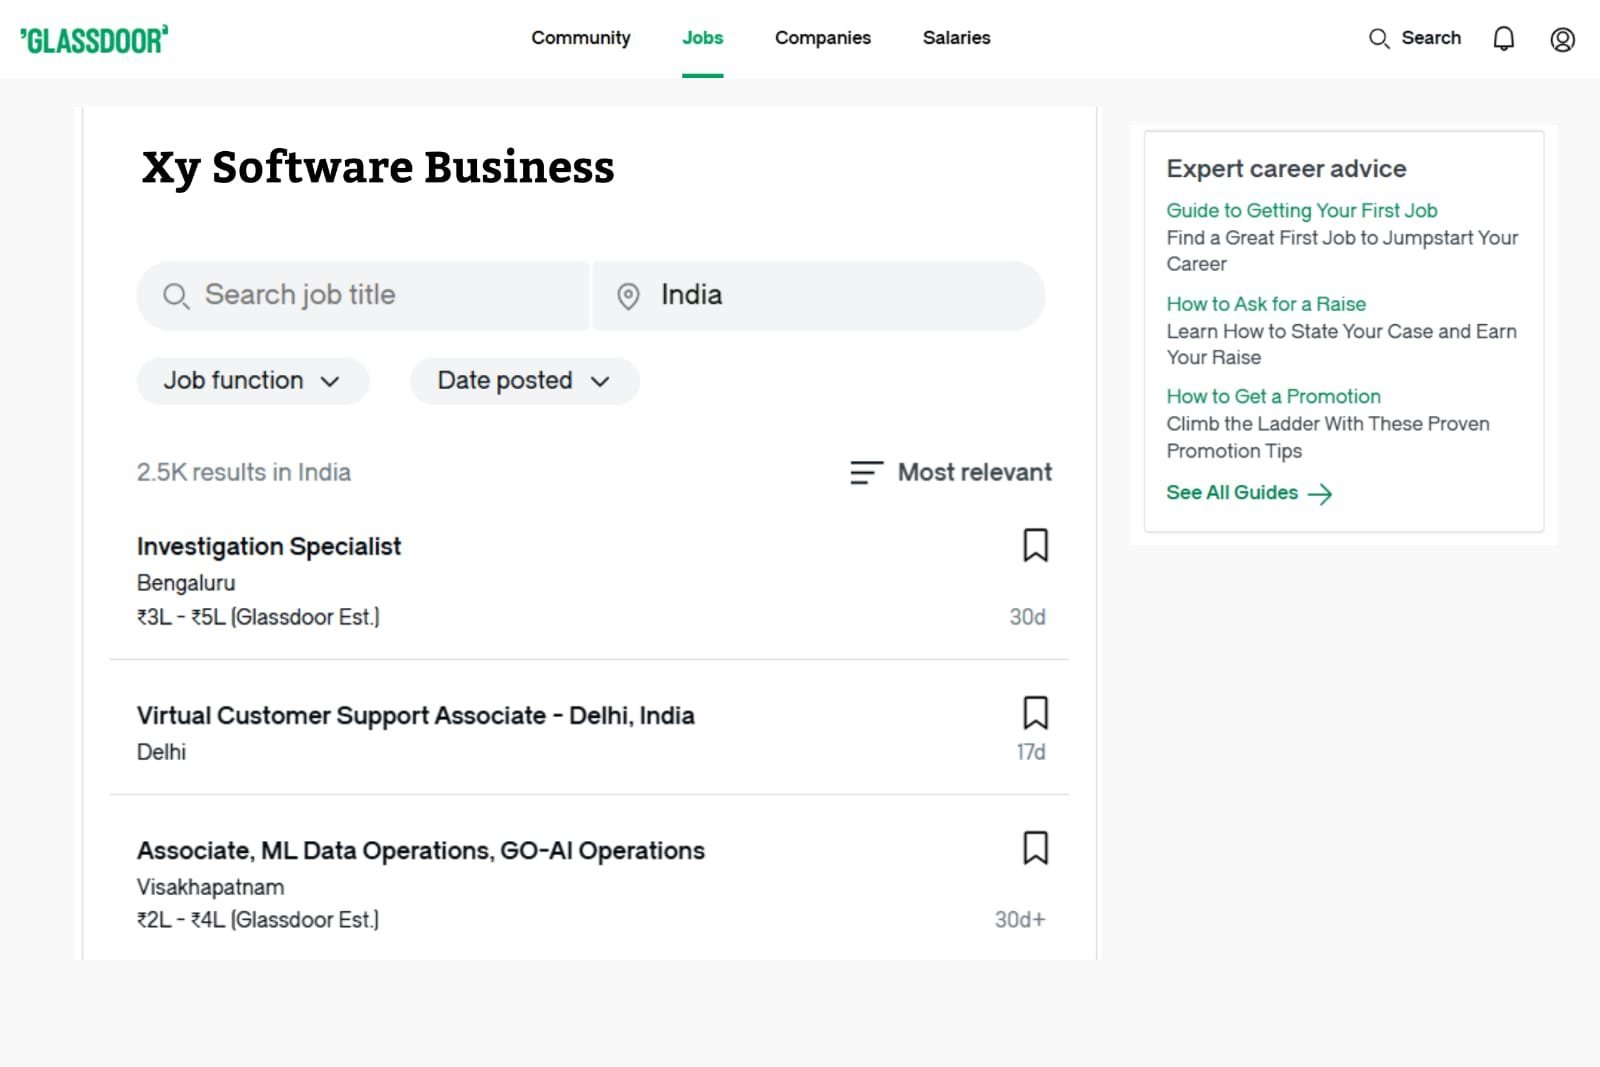The width and height of the screenshot is (1600, 1067).
Task: Click the magnifier in the job title field
Action: point(176,296)
